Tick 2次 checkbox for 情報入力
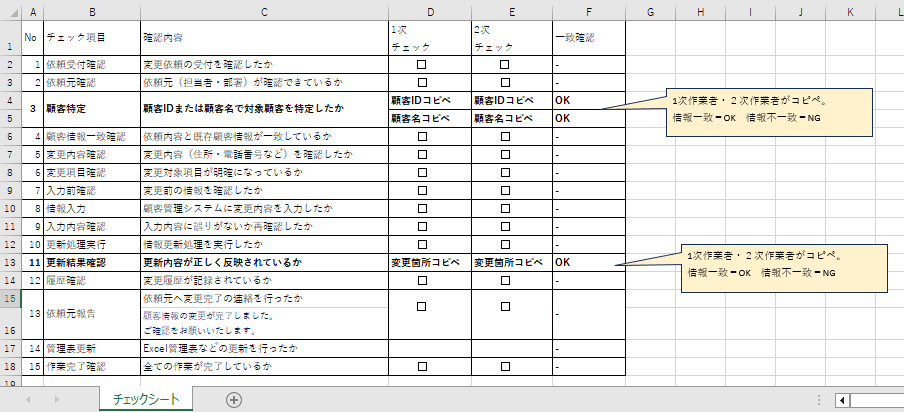Screen dimensions: 904x412 coord(505,208)
